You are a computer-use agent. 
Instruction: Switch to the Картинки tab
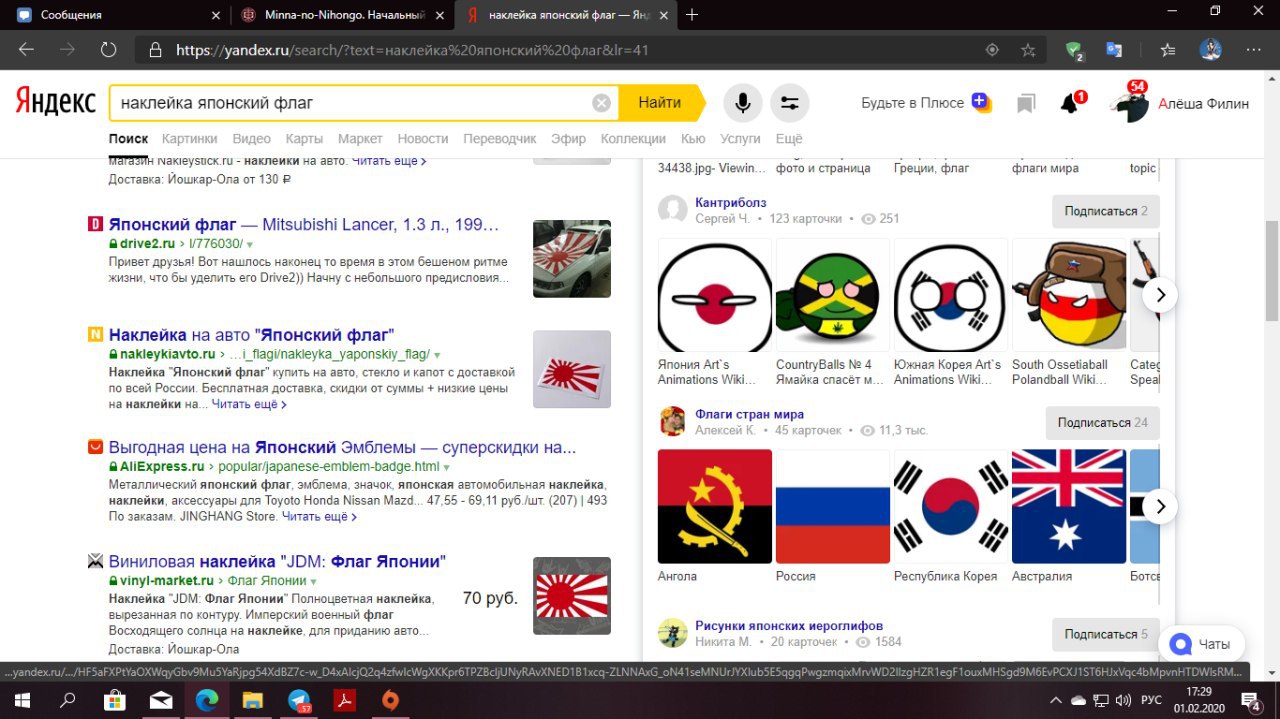[x=189, y=139]
